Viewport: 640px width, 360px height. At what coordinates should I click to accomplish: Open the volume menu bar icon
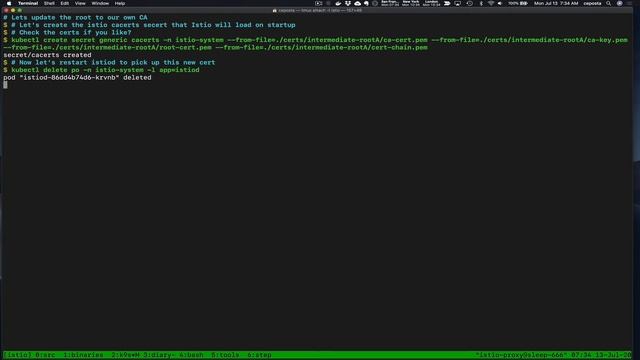[500, 3]
